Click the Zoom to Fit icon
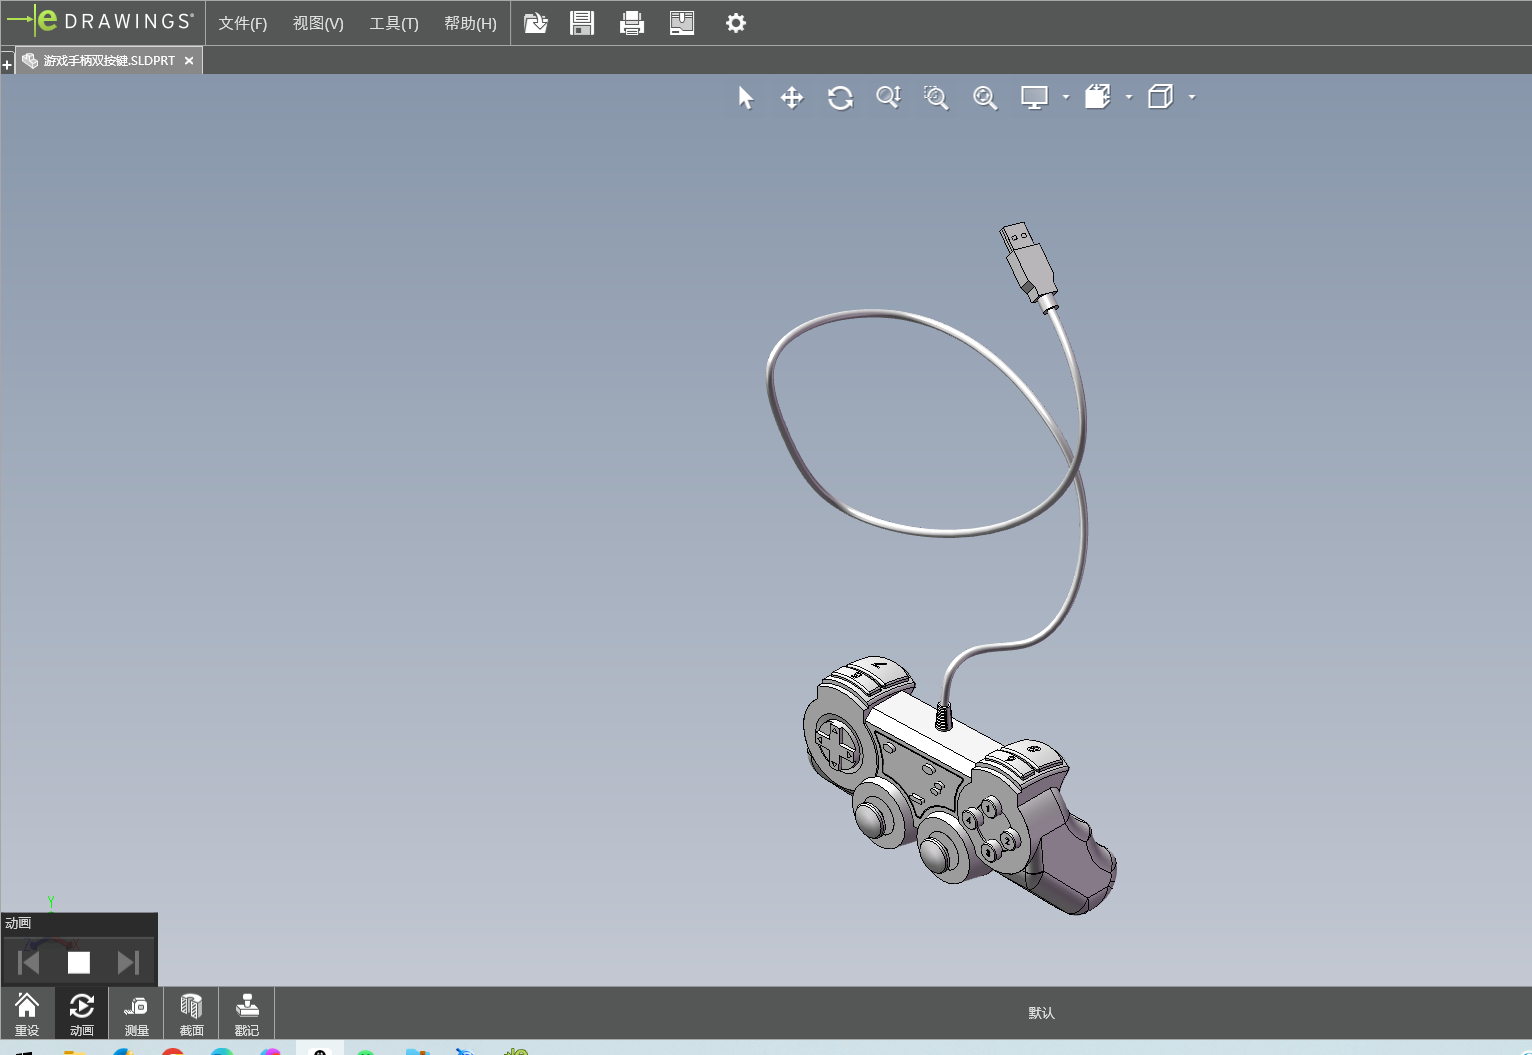1532x1055 pixels. (985, 98)
